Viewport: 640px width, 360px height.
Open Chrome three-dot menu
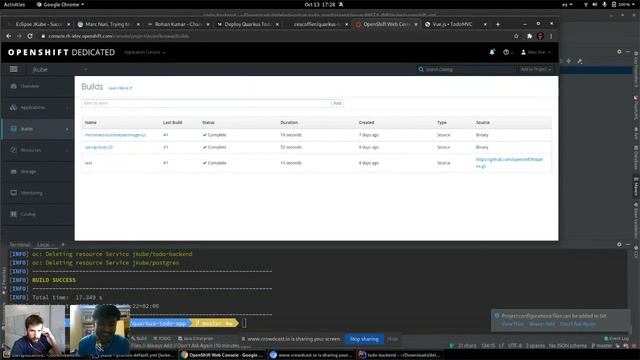pos(551,36)
